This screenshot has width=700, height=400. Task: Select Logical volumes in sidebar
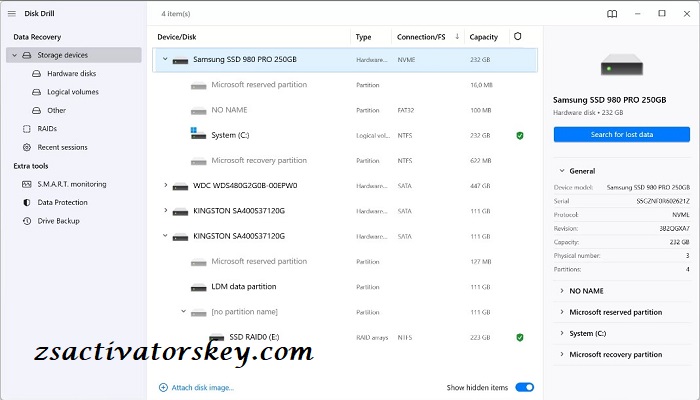(73, 92)
